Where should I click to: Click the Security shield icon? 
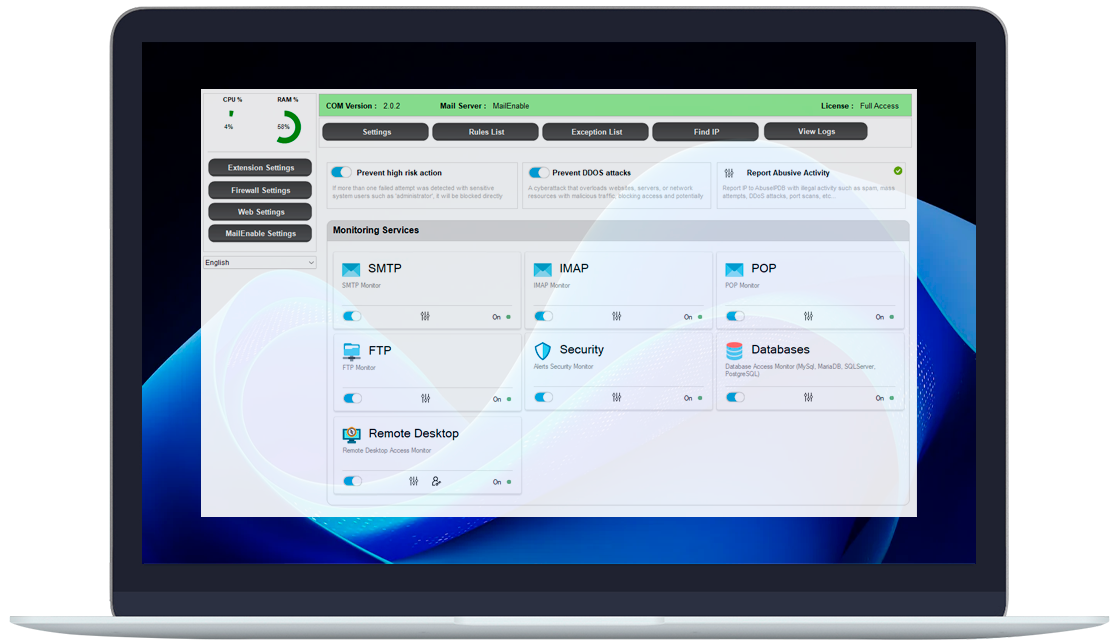coord(543,351)
